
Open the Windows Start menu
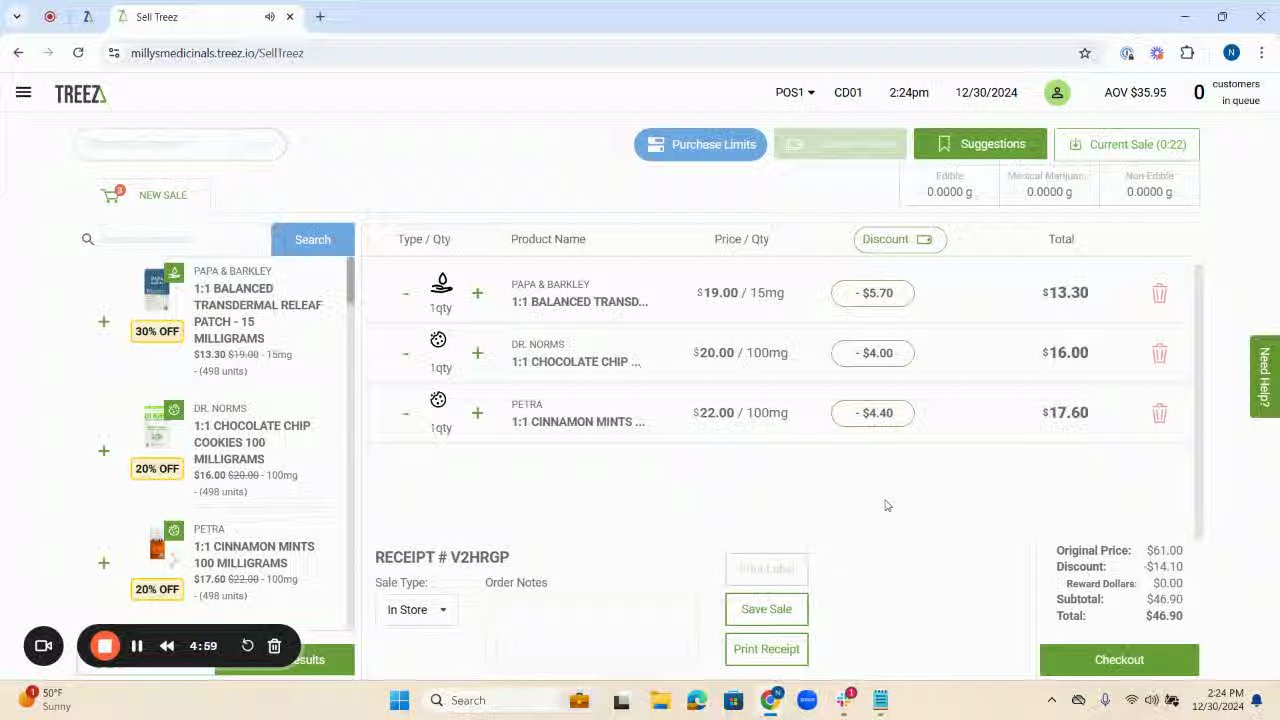pyautogui.click(x=399, y=700)
